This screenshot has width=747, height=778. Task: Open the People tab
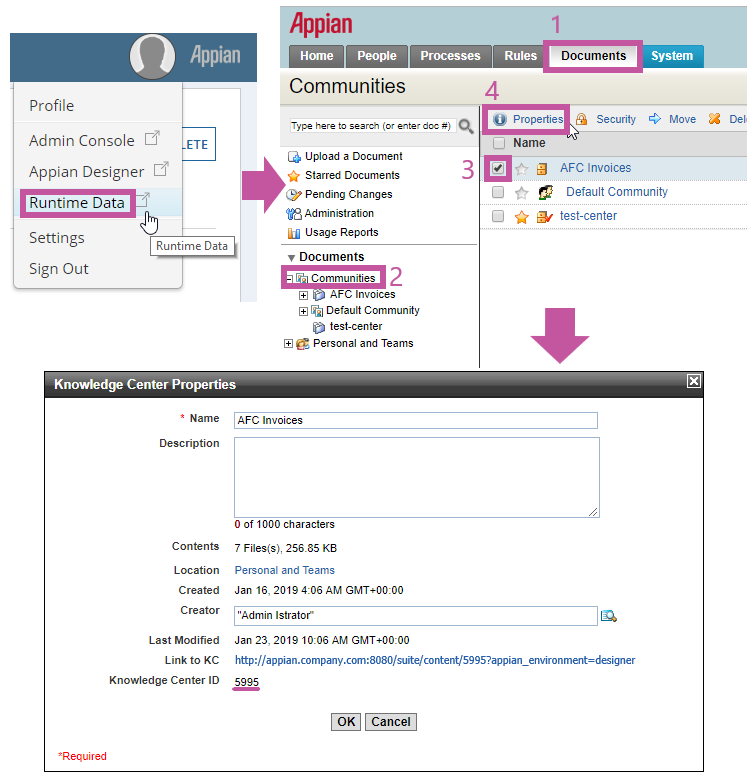377,56
